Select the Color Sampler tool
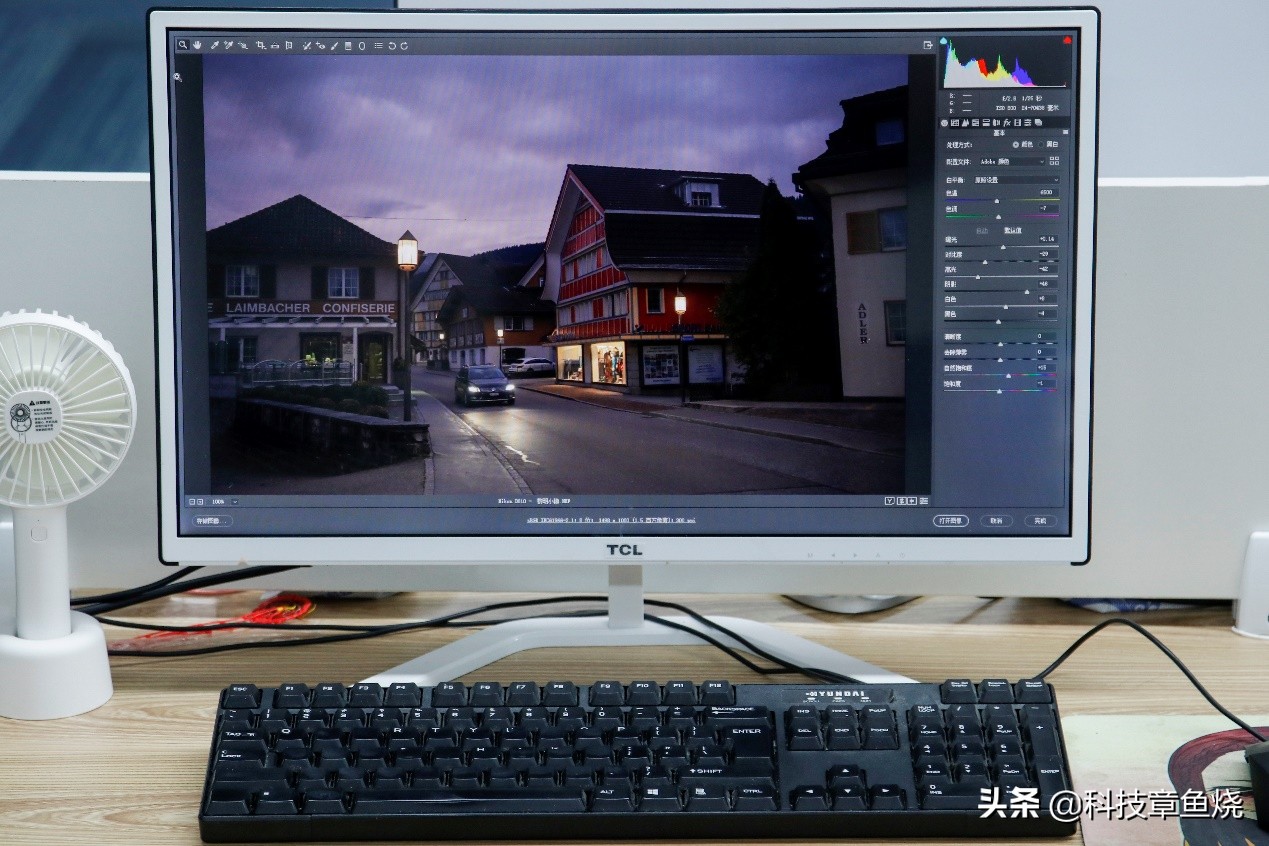This screenshot has height=846, width=1269. pos(229,45)
